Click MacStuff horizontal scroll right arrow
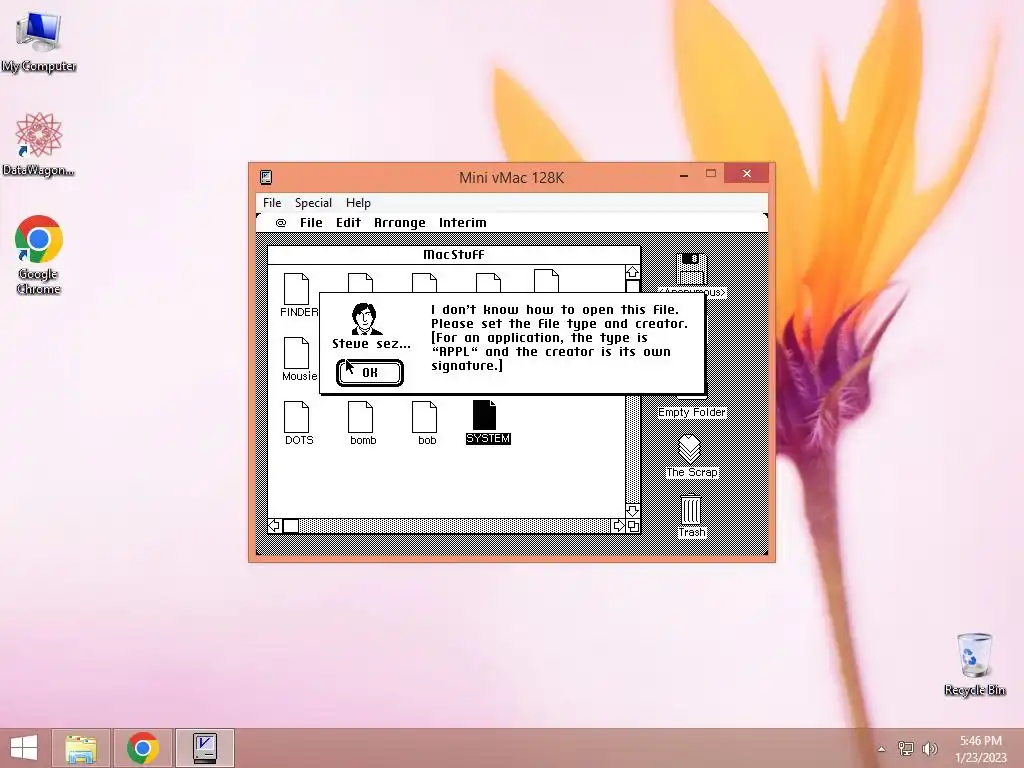The width and height of the screenshot is (1024, 768). (618, 526)
